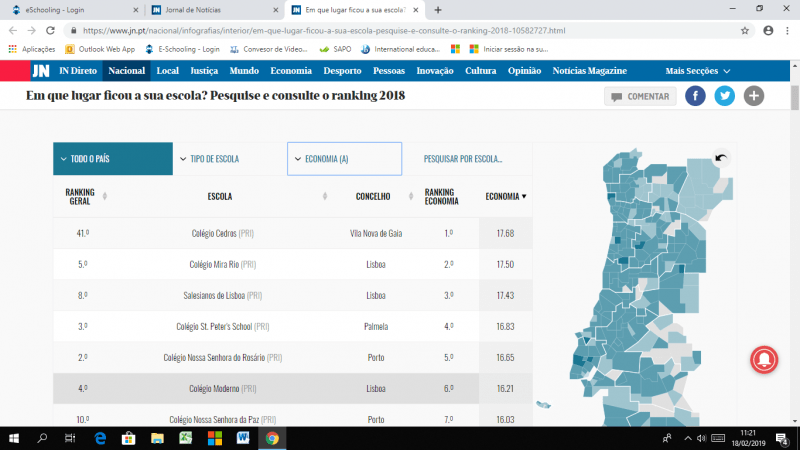This screenshot has width=800, height=450.
Task: Show hidden system tray icons
Action: pos(688,438)
